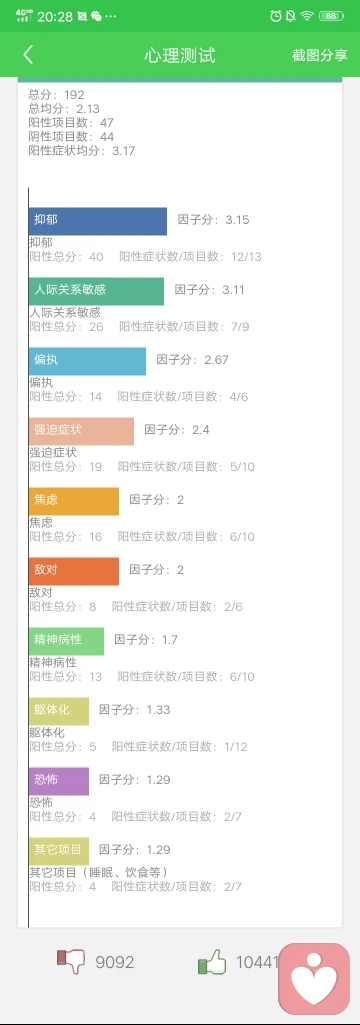Tap the back arrow in header
The height and width of the screenshot is (1025, 360).
coord(27,54)
